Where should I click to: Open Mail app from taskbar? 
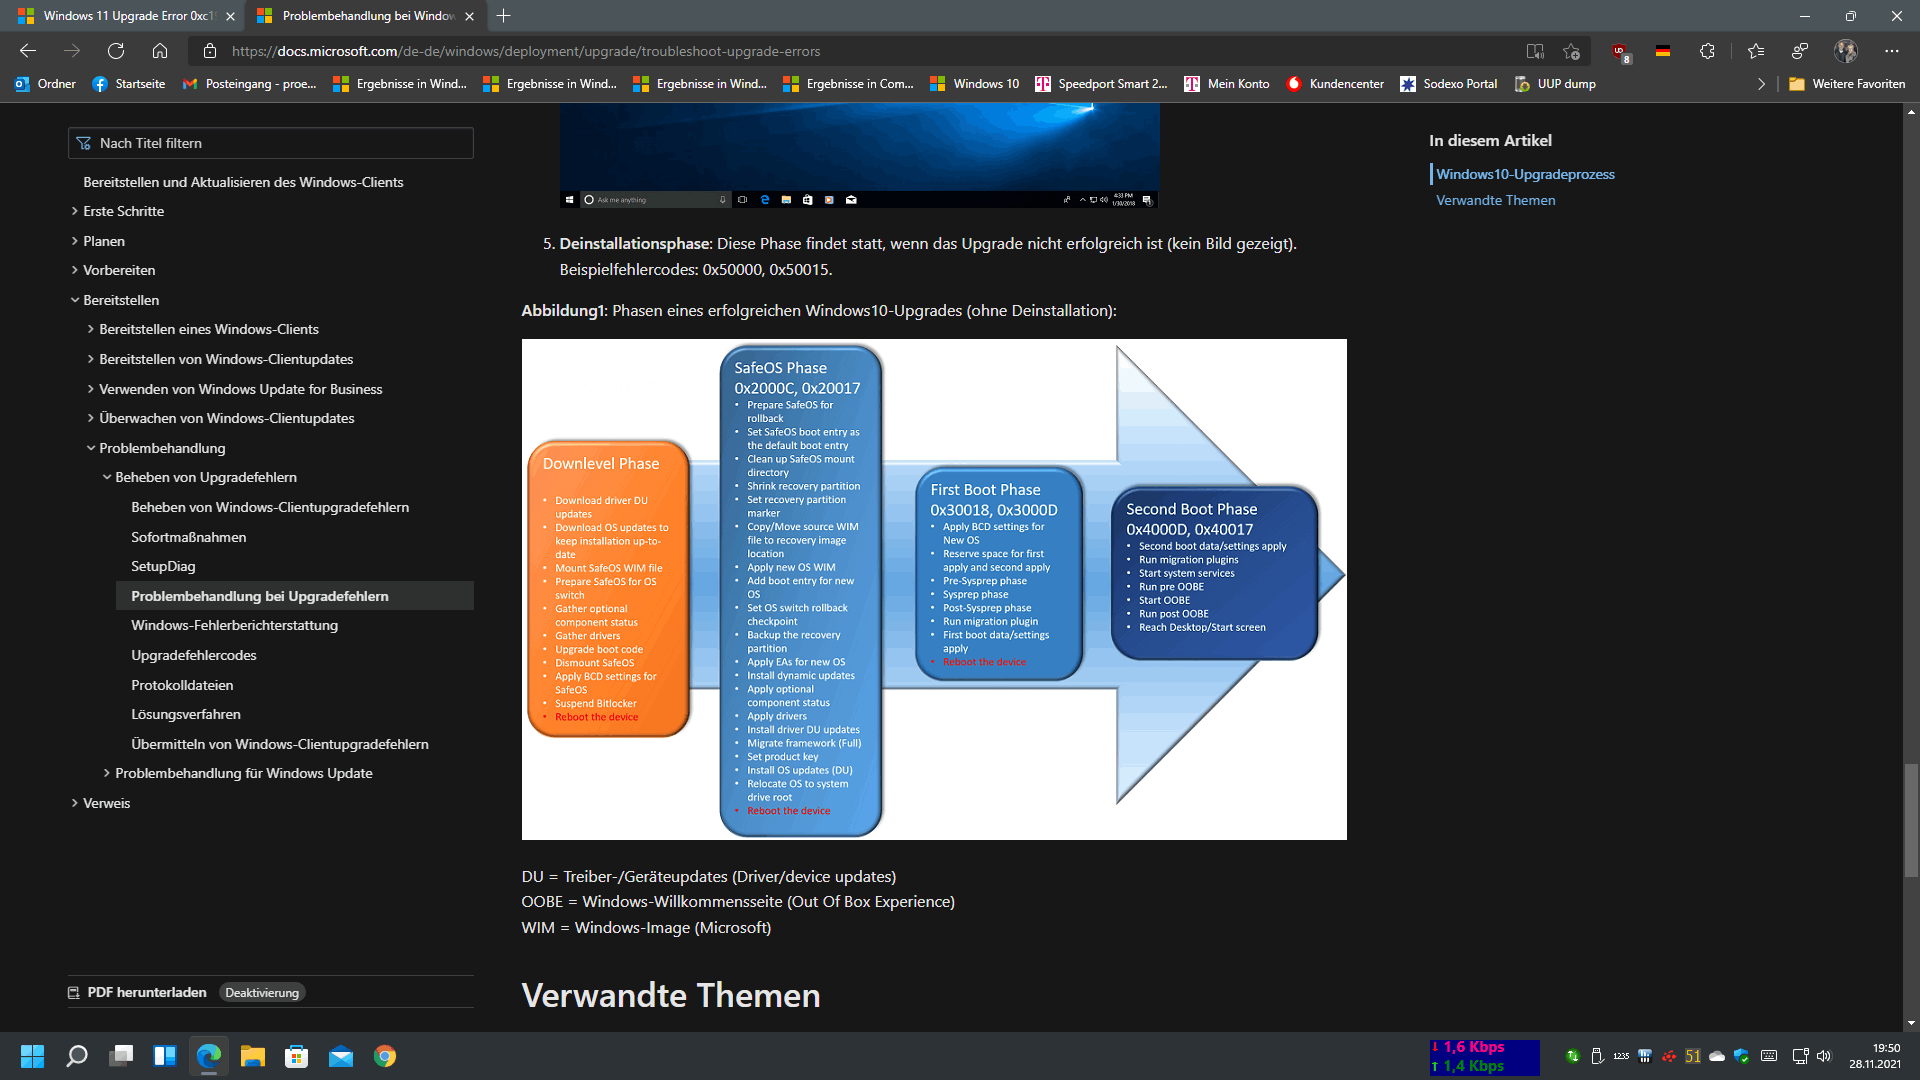coord(341,1056)
